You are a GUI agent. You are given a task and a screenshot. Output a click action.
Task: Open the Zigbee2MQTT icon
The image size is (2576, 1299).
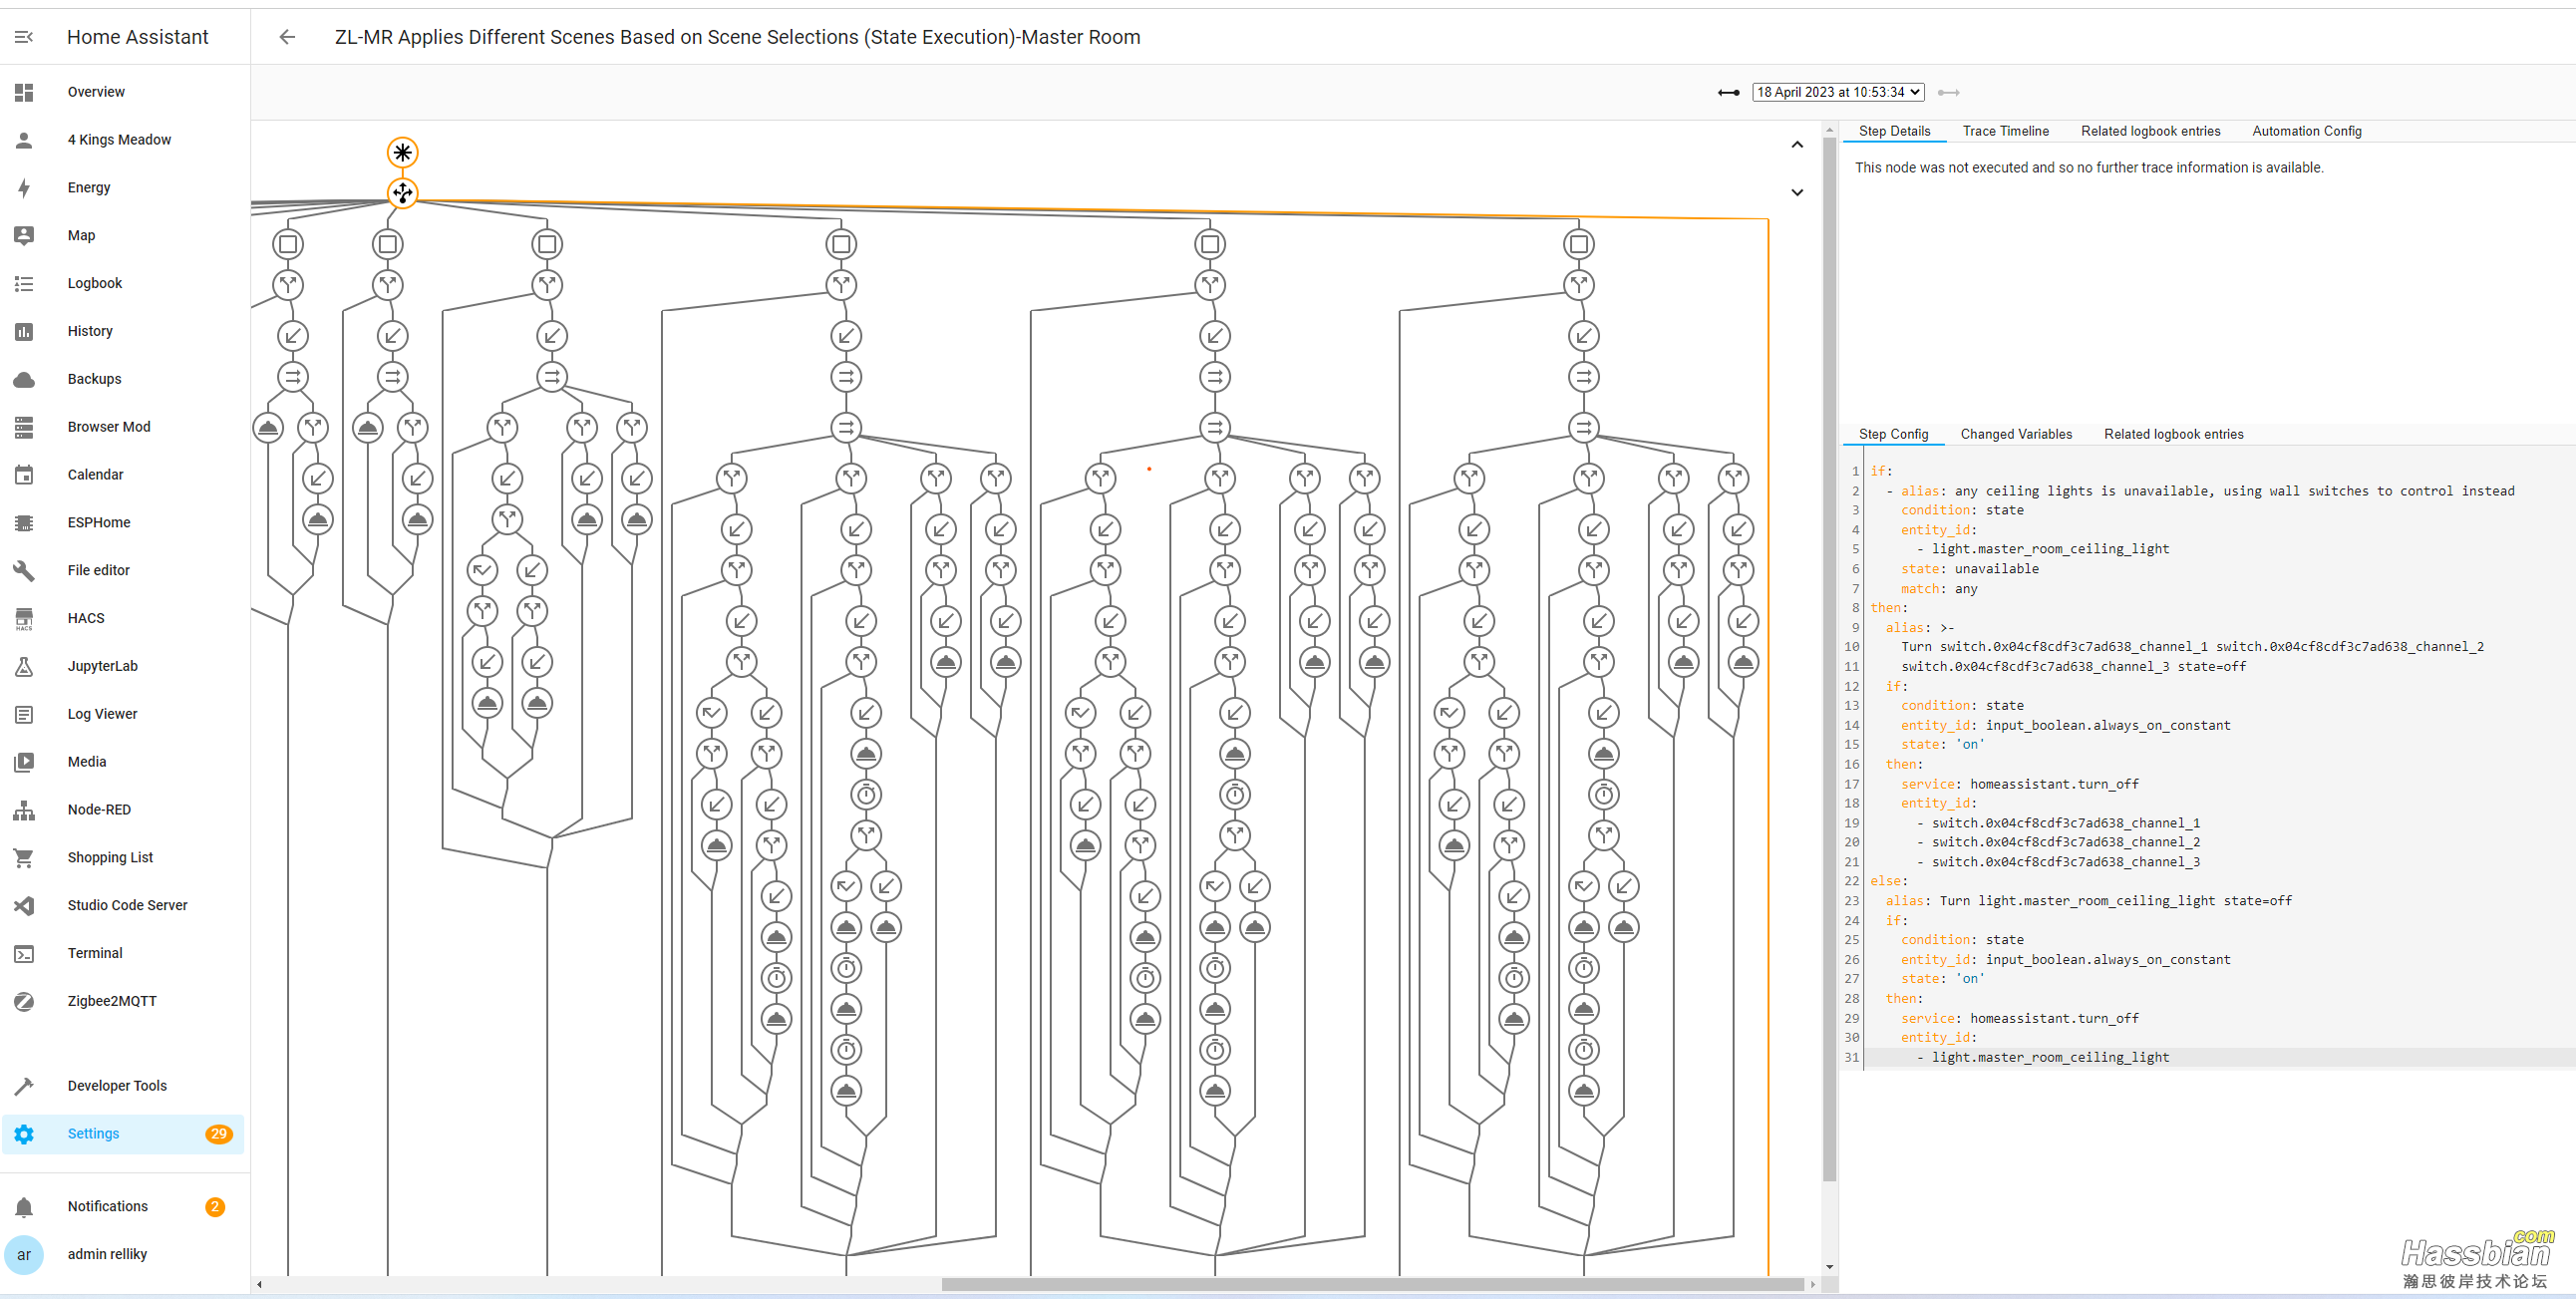click(24, 1001)
